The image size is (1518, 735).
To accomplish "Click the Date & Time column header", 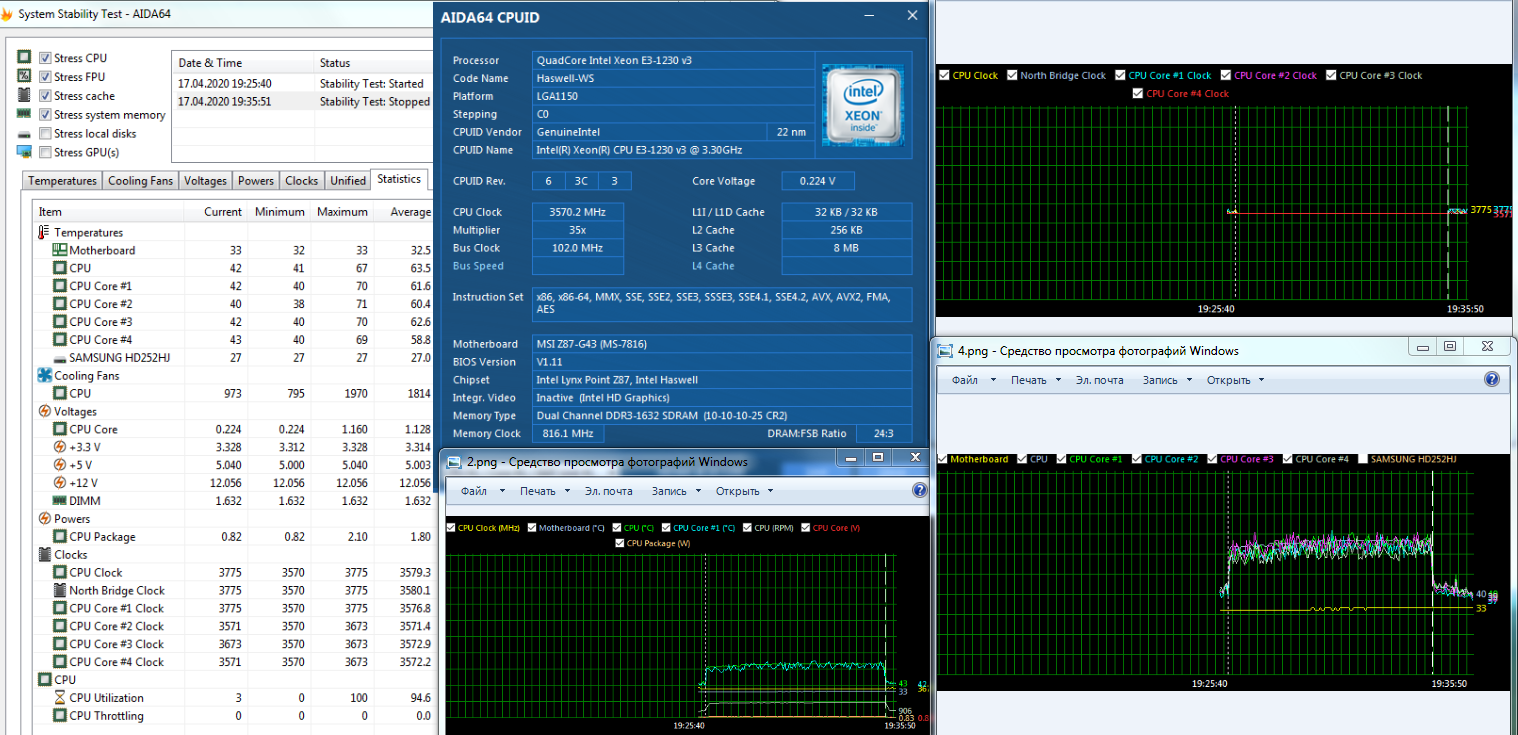I will [x=243, y=63].
